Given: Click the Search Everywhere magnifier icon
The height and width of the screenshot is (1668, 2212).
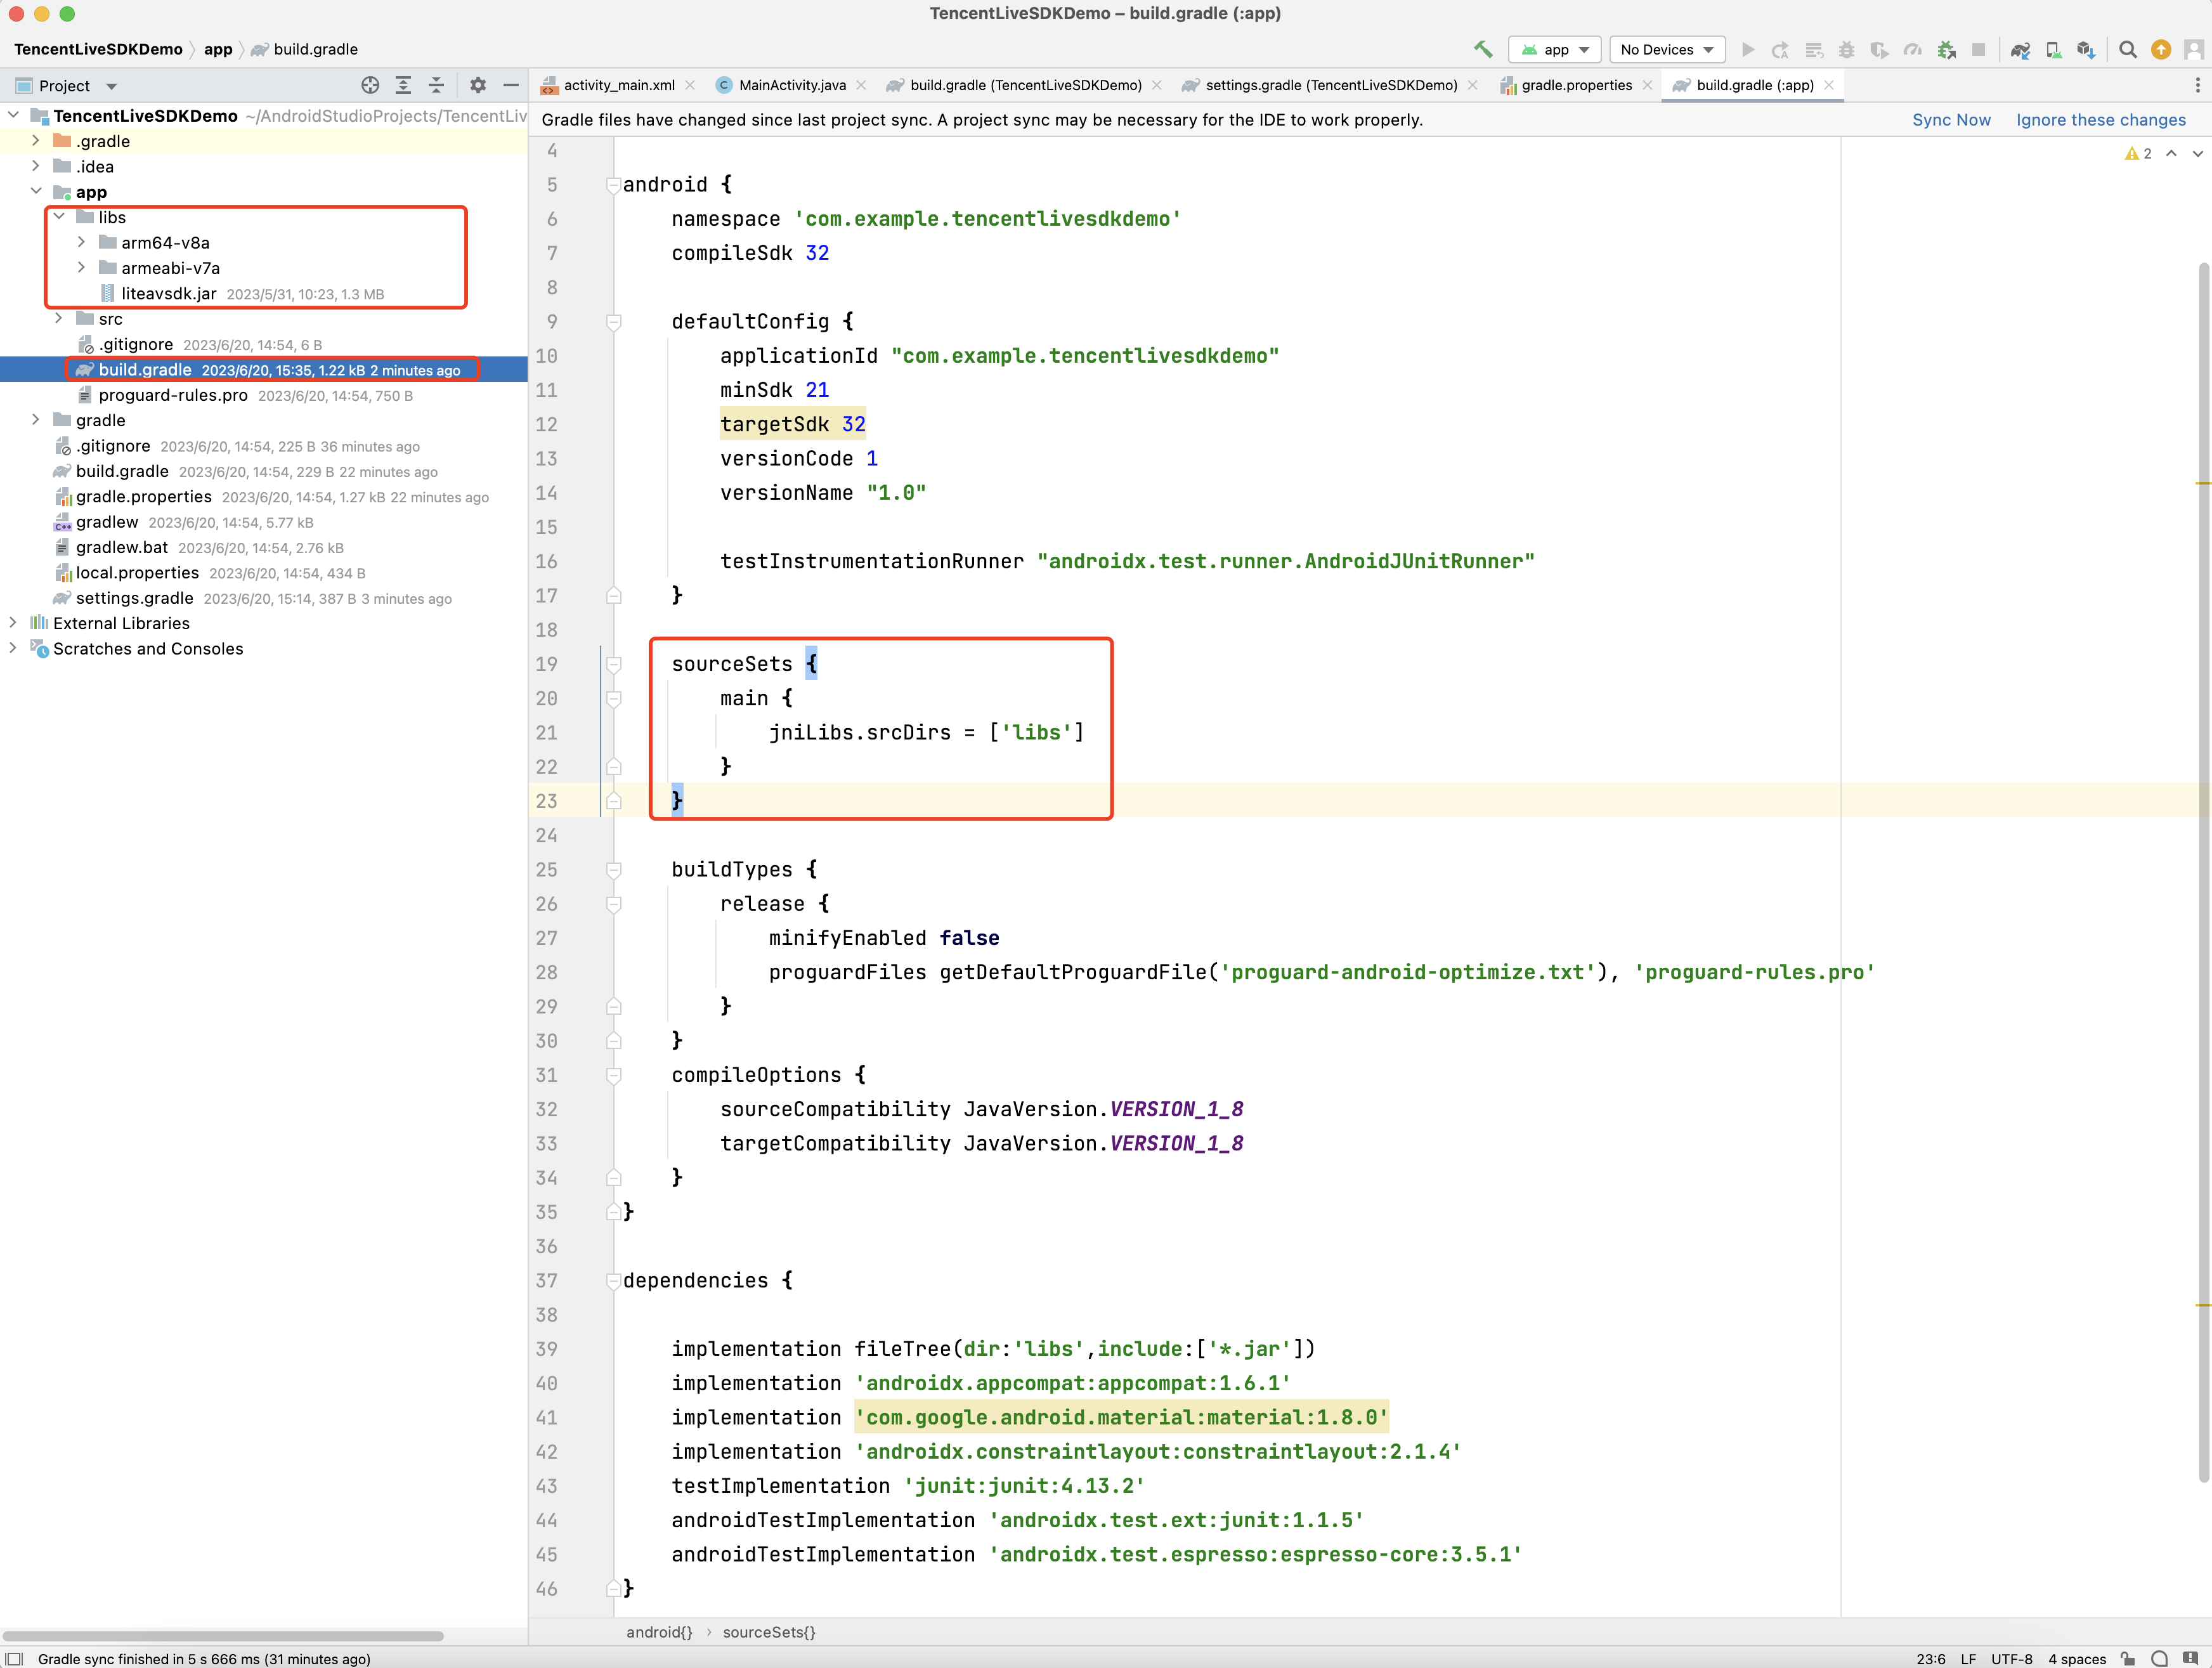Looking at the screenshot, I should tap(2128, 49).
